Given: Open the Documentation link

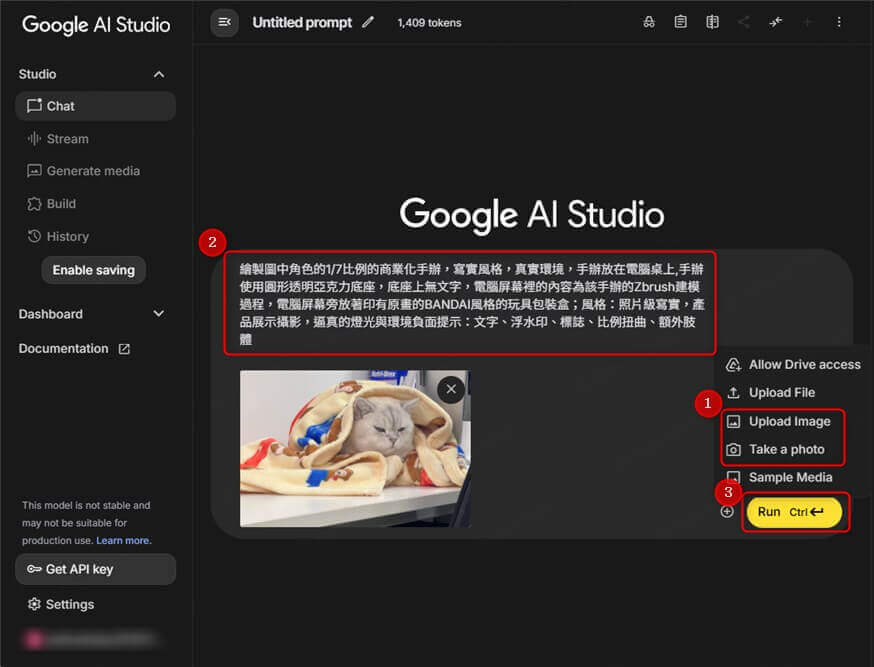Looking at the screenshot, I should [x=64, y=349].
